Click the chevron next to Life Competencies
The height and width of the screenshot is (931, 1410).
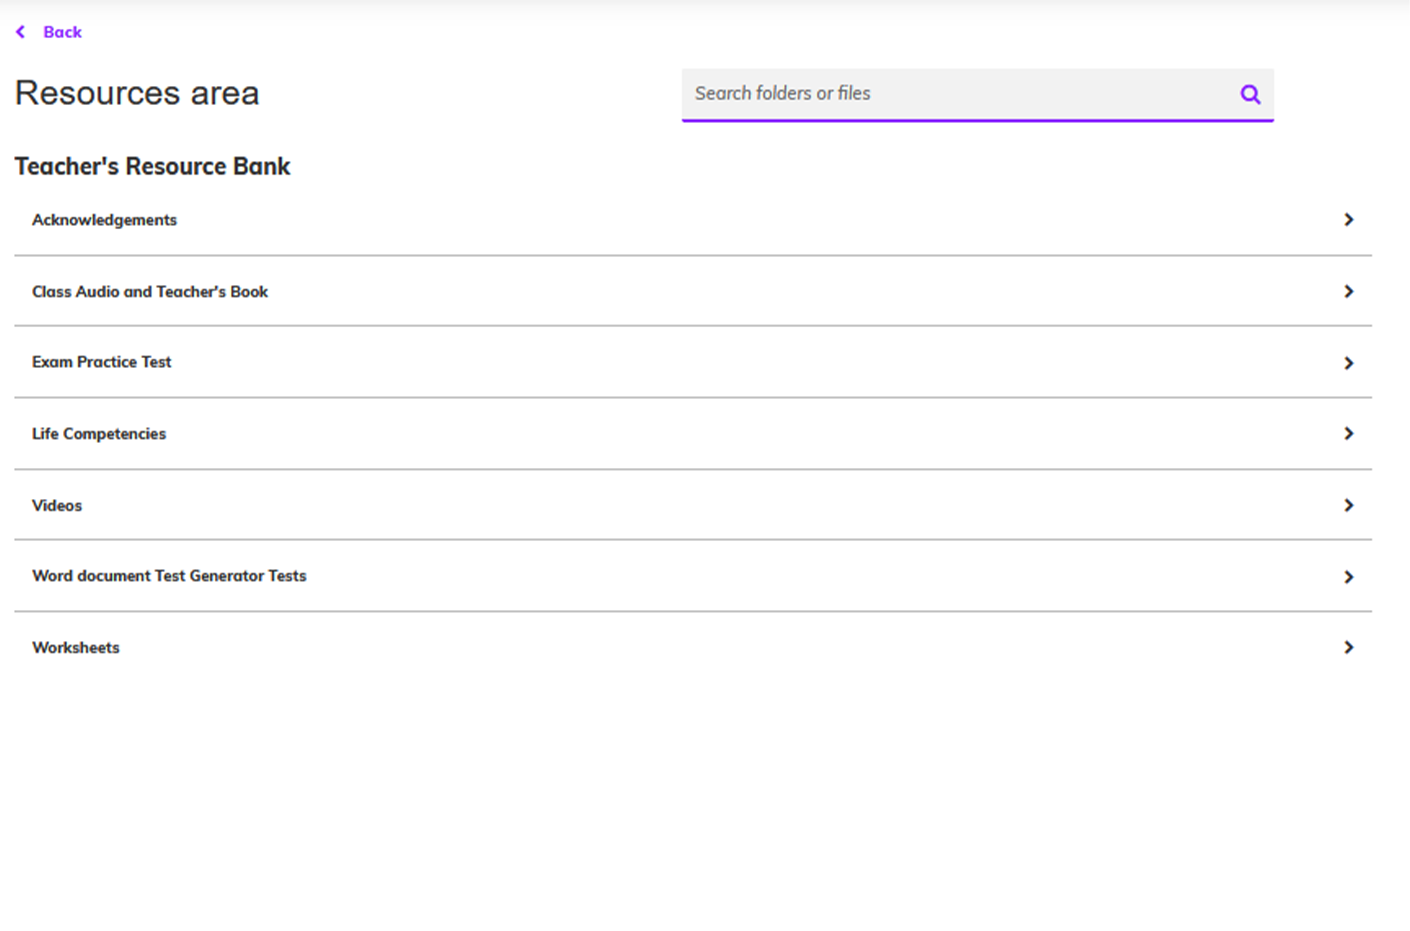click(1348, 434)
